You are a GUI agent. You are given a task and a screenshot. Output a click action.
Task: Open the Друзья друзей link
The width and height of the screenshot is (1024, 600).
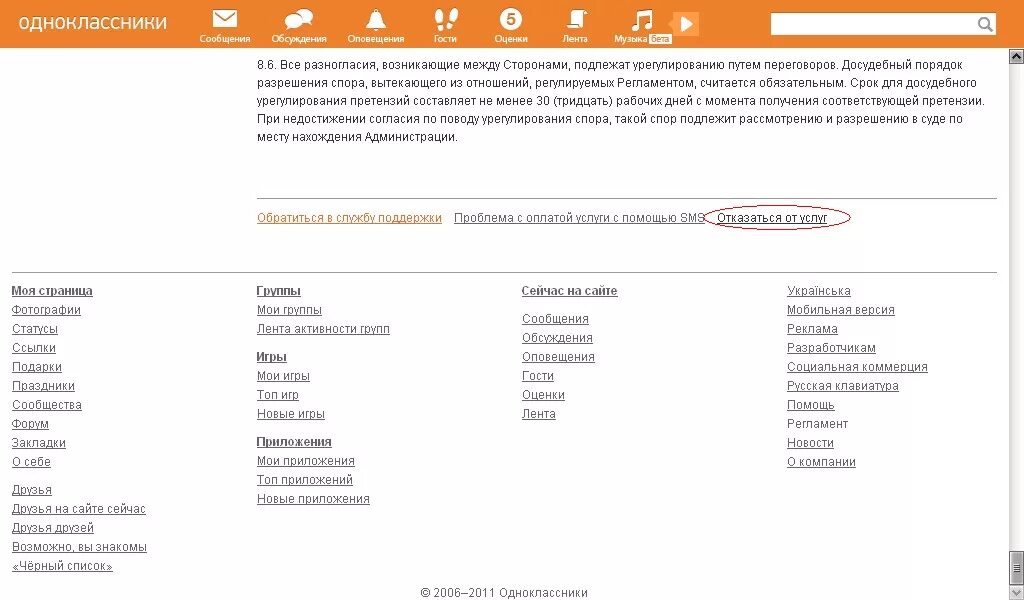pyautogui.click(x=53, y=527)
